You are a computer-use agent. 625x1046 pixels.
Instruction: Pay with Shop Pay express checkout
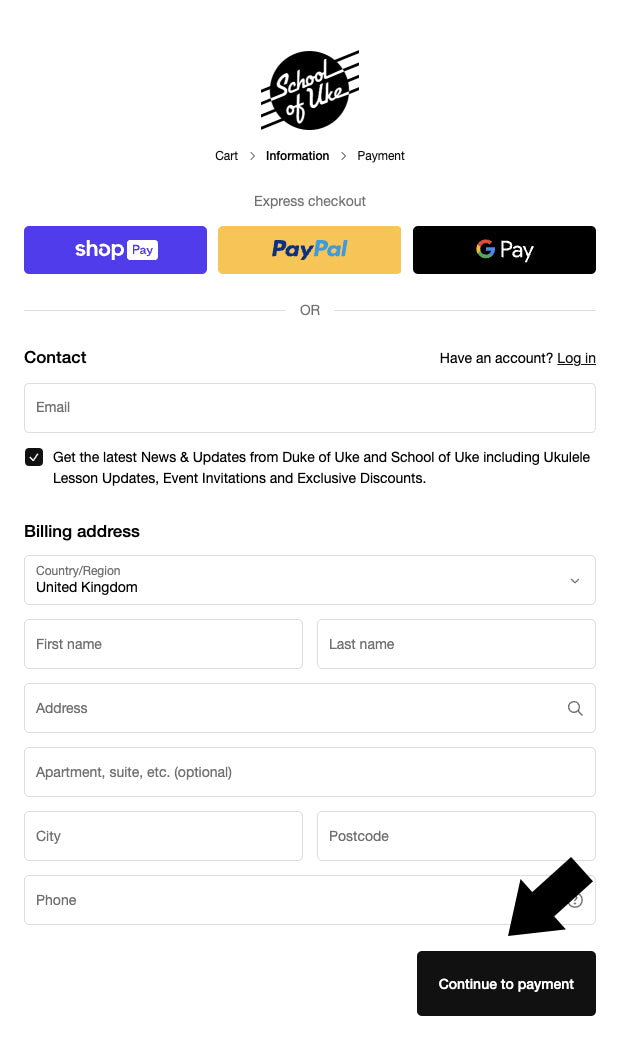pyautogui.click(x=115, y=250)
